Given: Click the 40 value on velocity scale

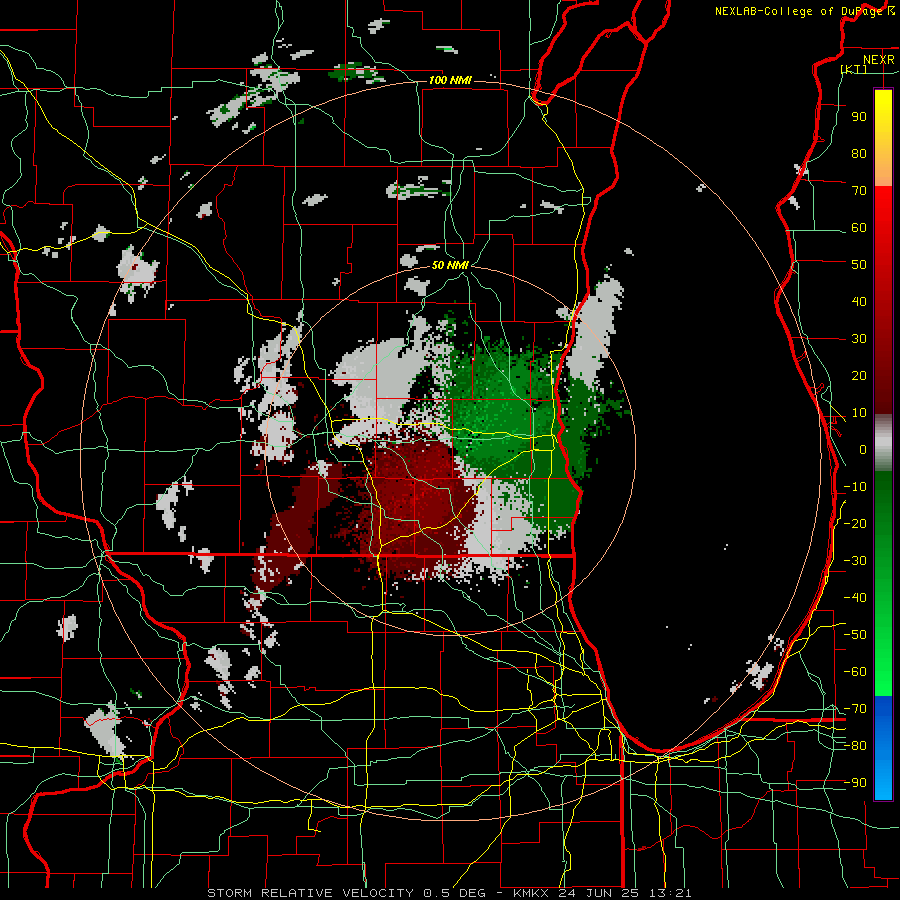Looking at the screenshot, I should (859, 301).
